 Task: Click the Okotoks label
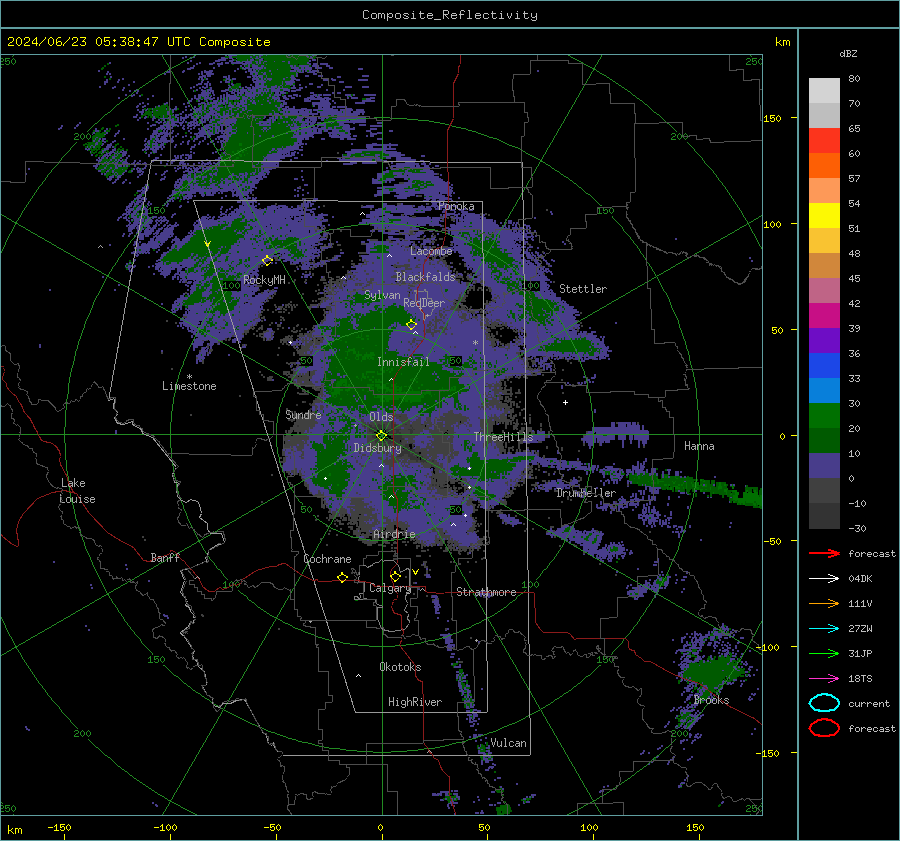(400, 667)
